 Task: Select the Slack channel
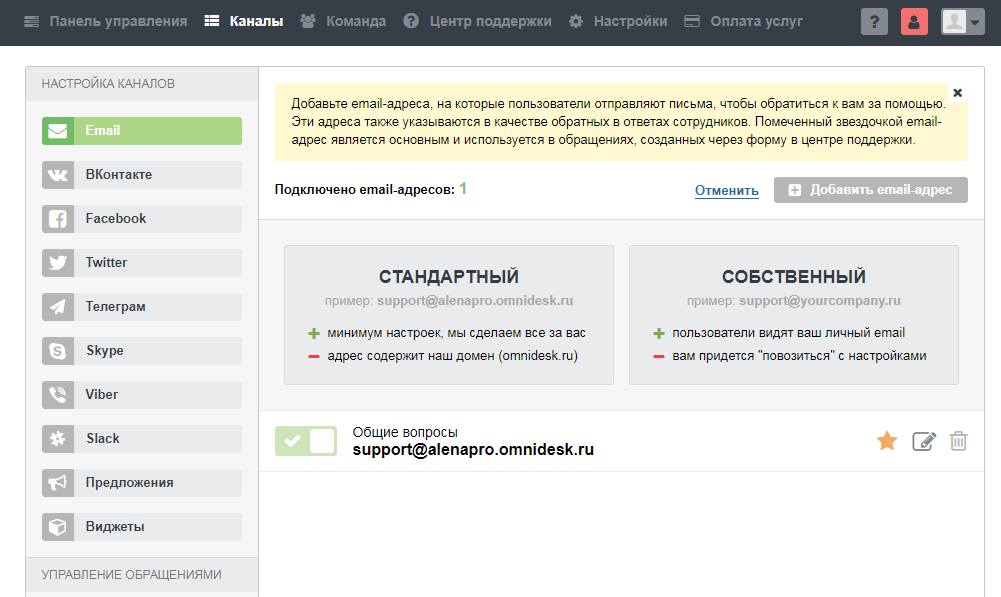pyautogui.click(x=140, y=438)
